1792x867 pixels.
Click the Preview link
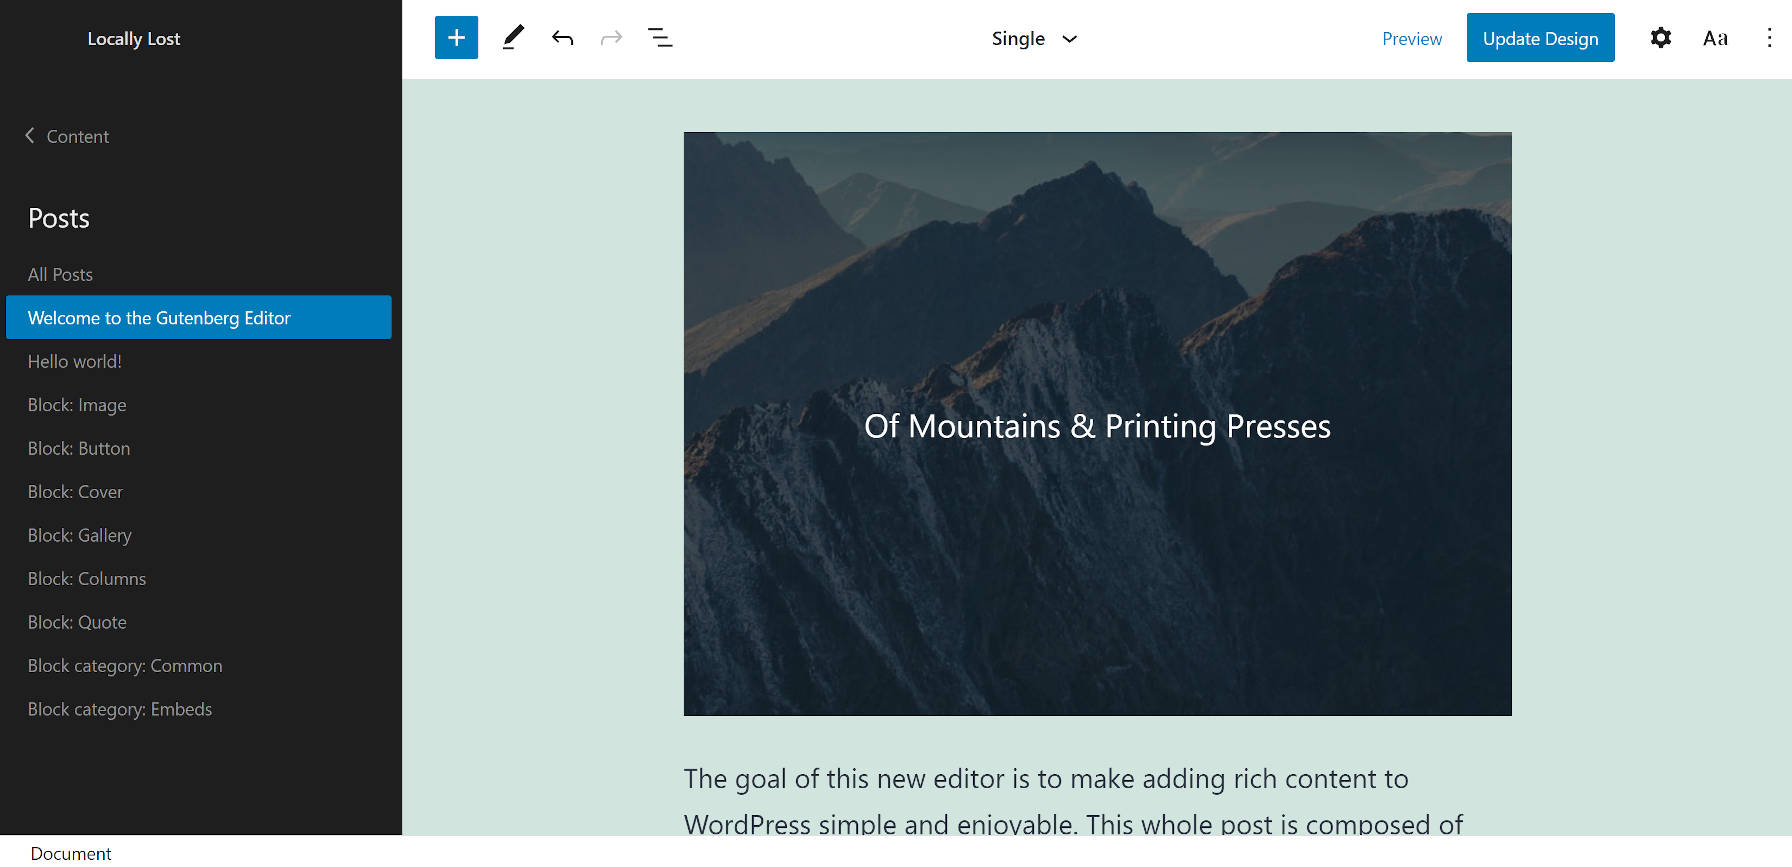(1412, 38)
